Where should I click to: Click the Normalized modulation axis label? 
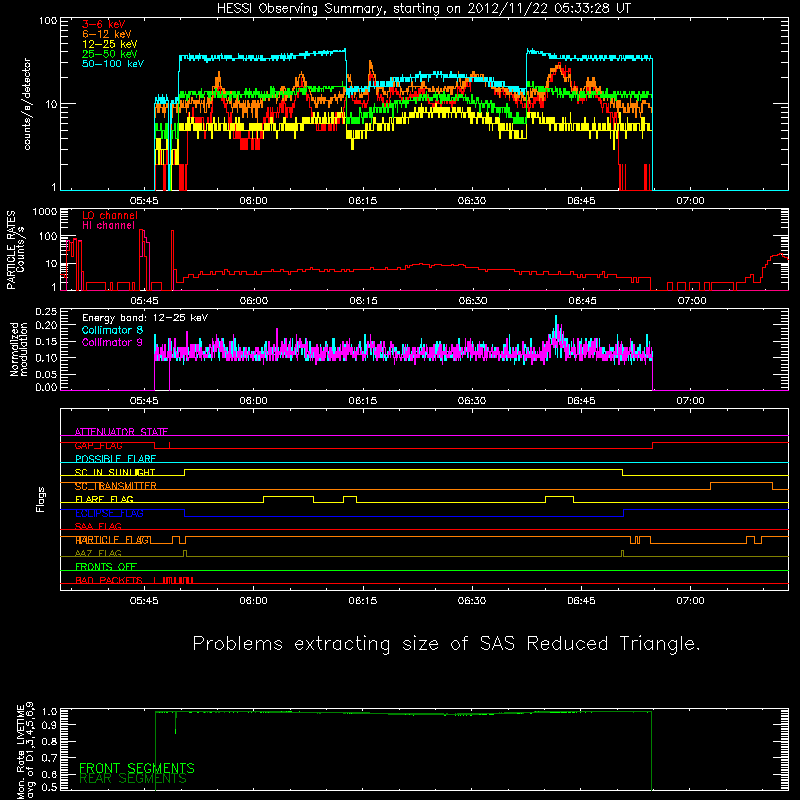19,349
